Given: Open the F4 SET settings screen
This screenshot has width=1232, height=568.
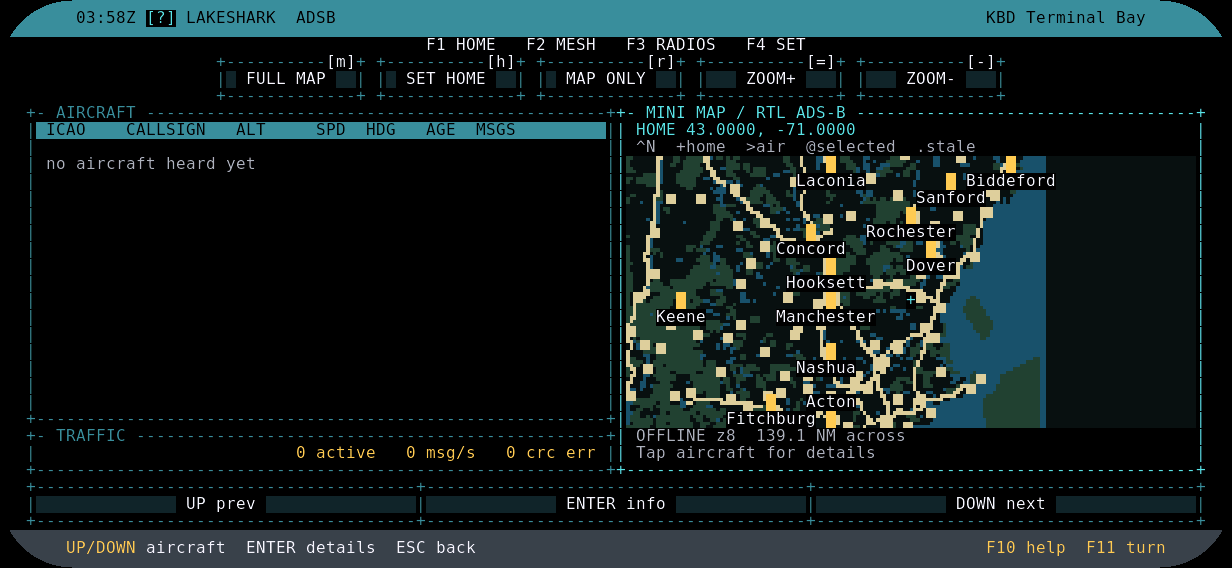Looking at the screenshot, I should (776, 45).
